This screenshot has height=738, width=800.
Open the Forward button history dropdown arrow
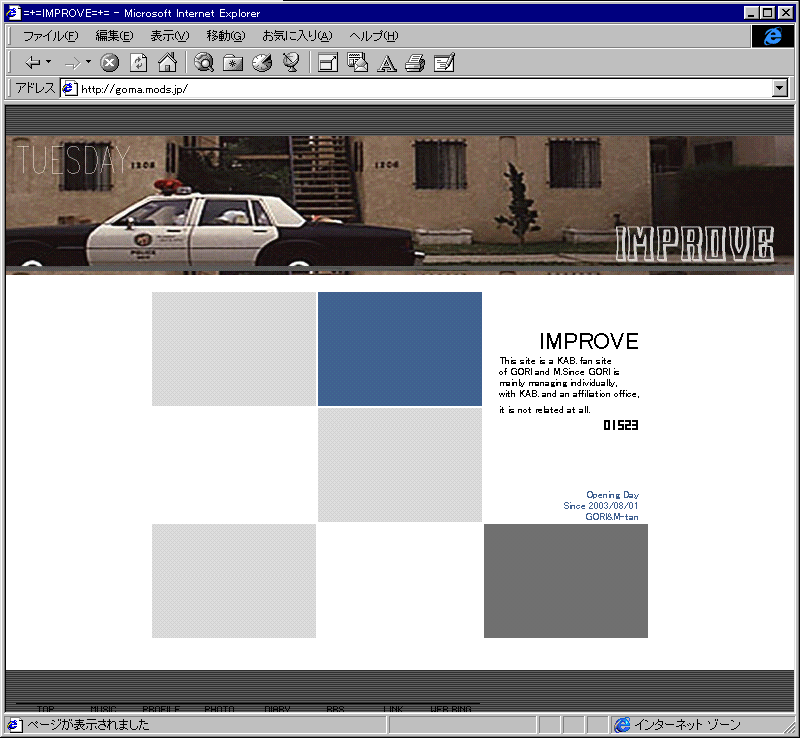point(88,62)
